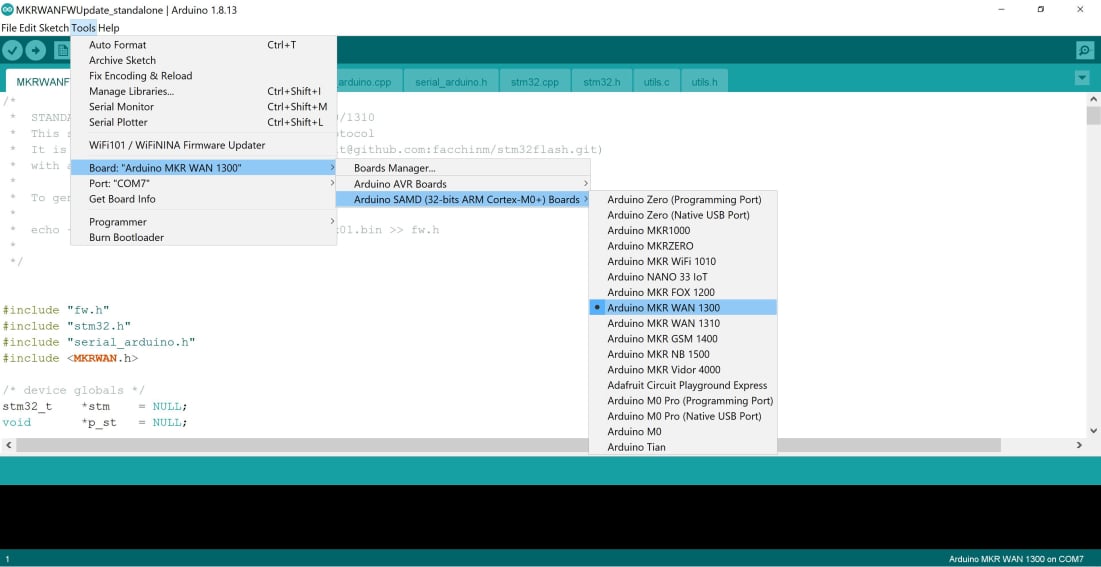Open Serial Monitor magnifier icon at top right

point(1084,50)
